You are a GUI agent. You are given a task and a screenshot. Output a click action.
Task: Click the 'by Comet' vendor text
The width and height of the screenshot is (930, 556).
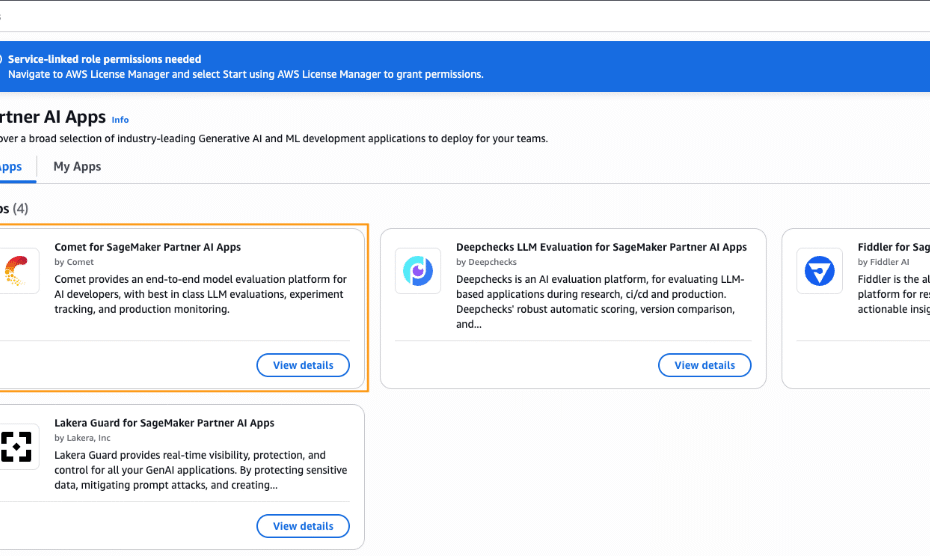(x=74, y=262)
